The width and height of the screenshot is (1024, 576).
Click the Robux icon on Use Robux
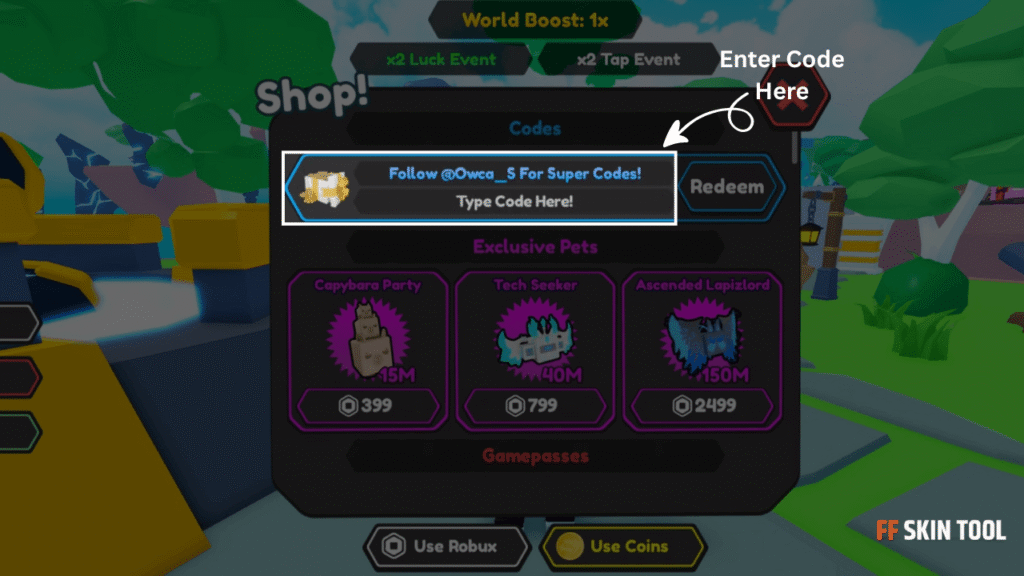(394, 546)
